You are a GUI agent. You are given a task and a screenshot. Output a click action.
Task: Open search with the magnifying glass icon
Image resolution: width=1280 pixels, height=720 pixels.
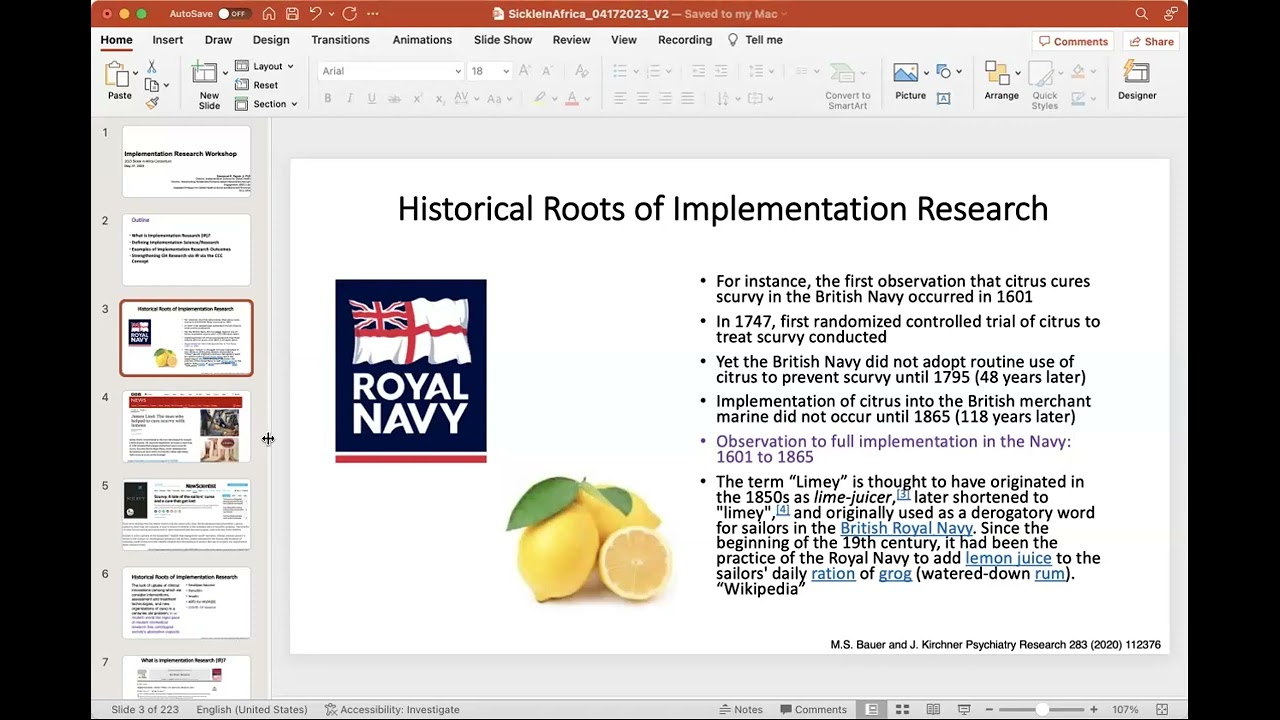(1142, 14)
